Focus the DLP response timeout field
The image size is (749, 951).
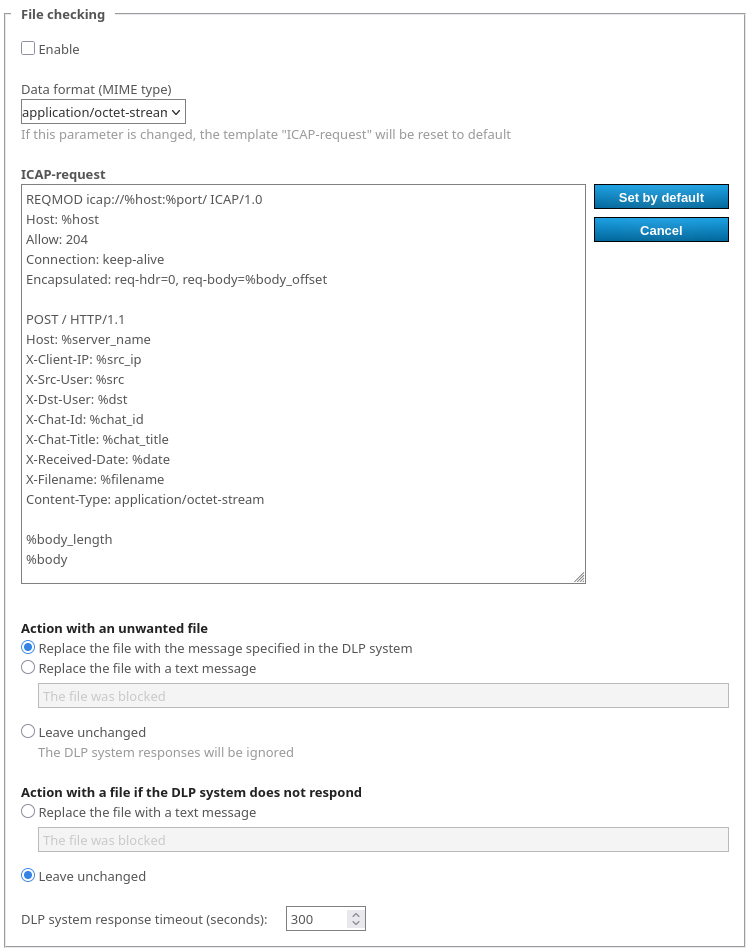tap(316, 919)
